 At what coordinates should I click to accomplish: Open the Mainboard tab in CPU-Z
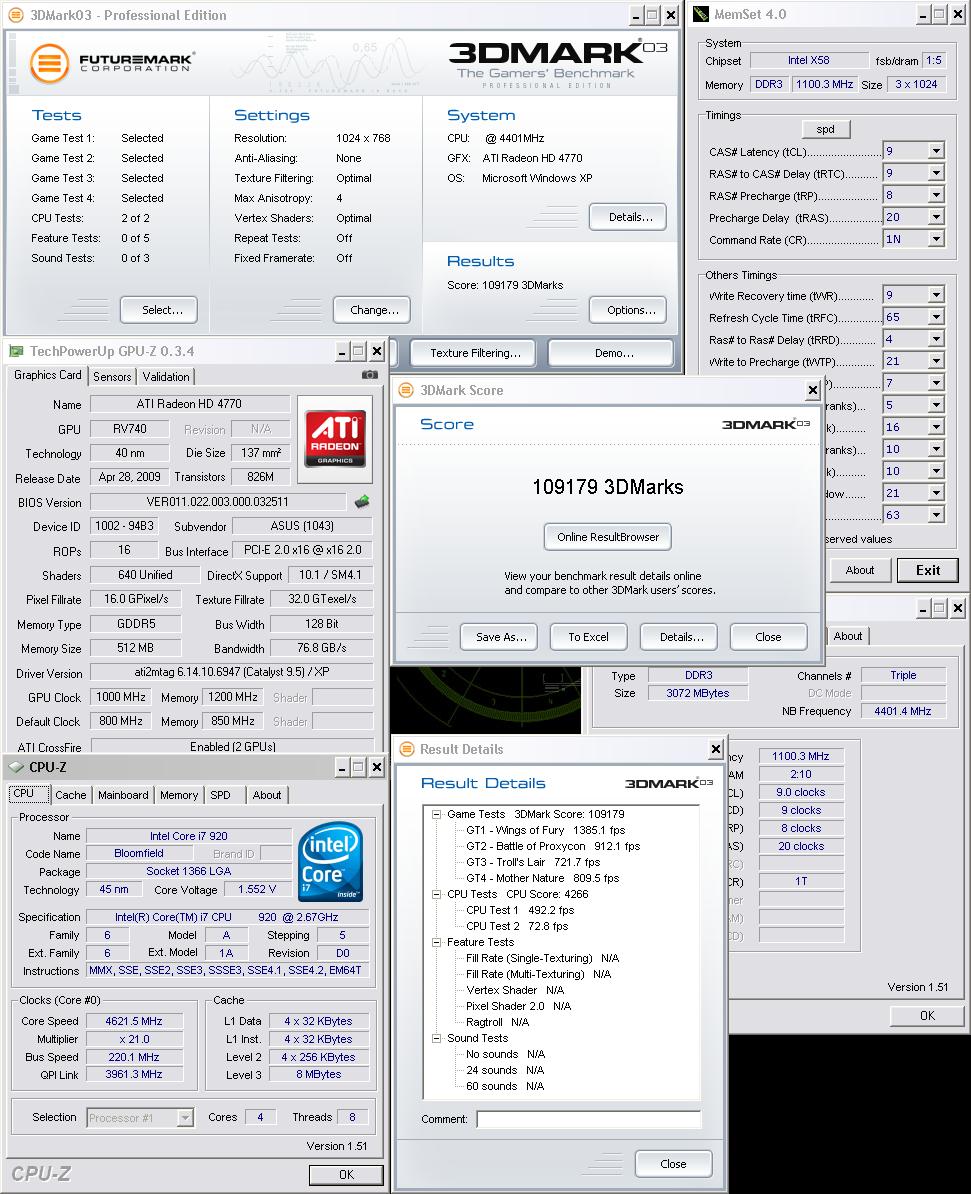tap(123, 795)
